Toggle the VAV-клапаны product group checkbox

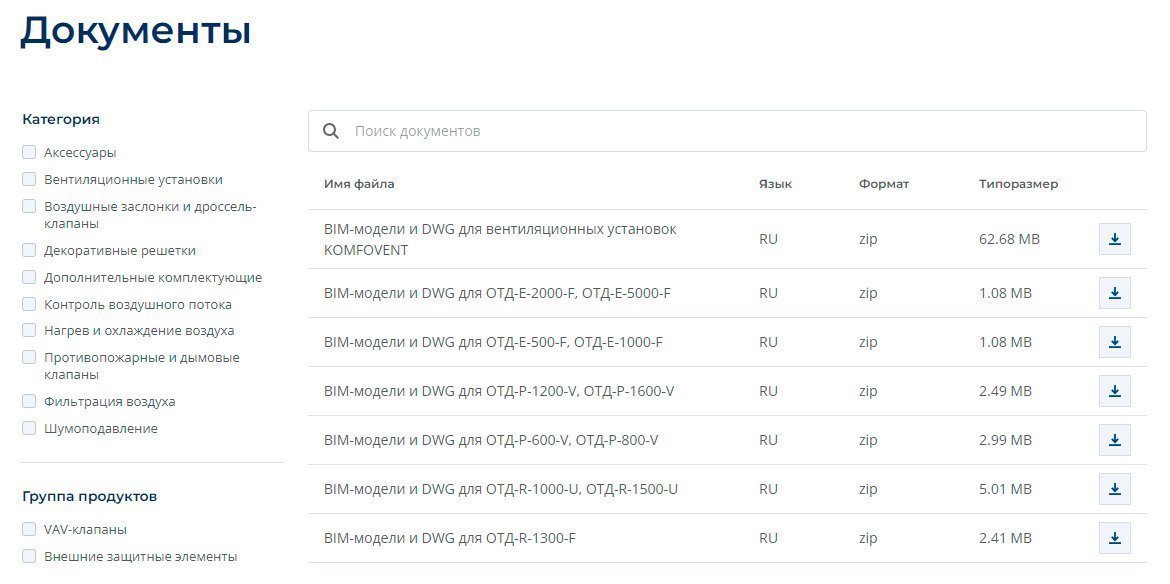pos(29,530)
